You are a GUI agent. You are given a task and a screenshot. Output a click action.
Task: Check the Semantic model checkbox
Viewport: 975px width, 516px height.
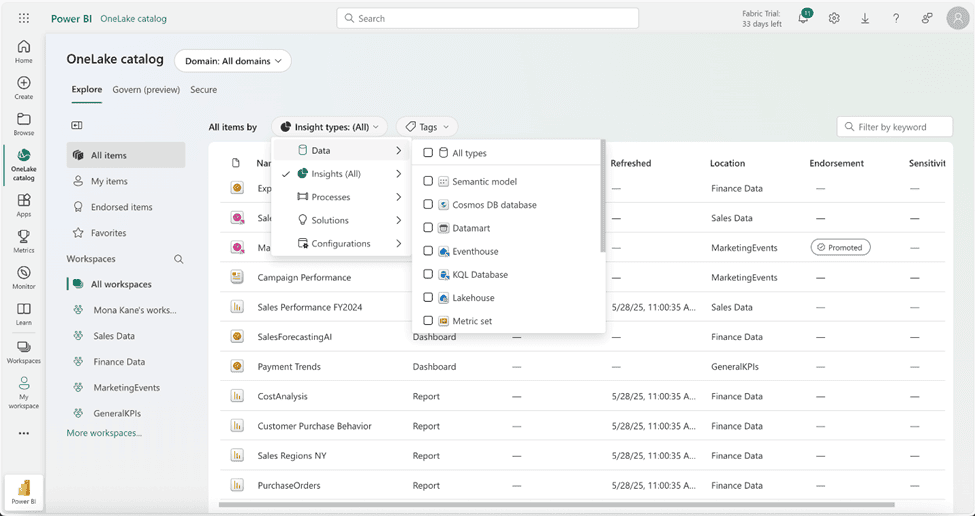[428, 182]
